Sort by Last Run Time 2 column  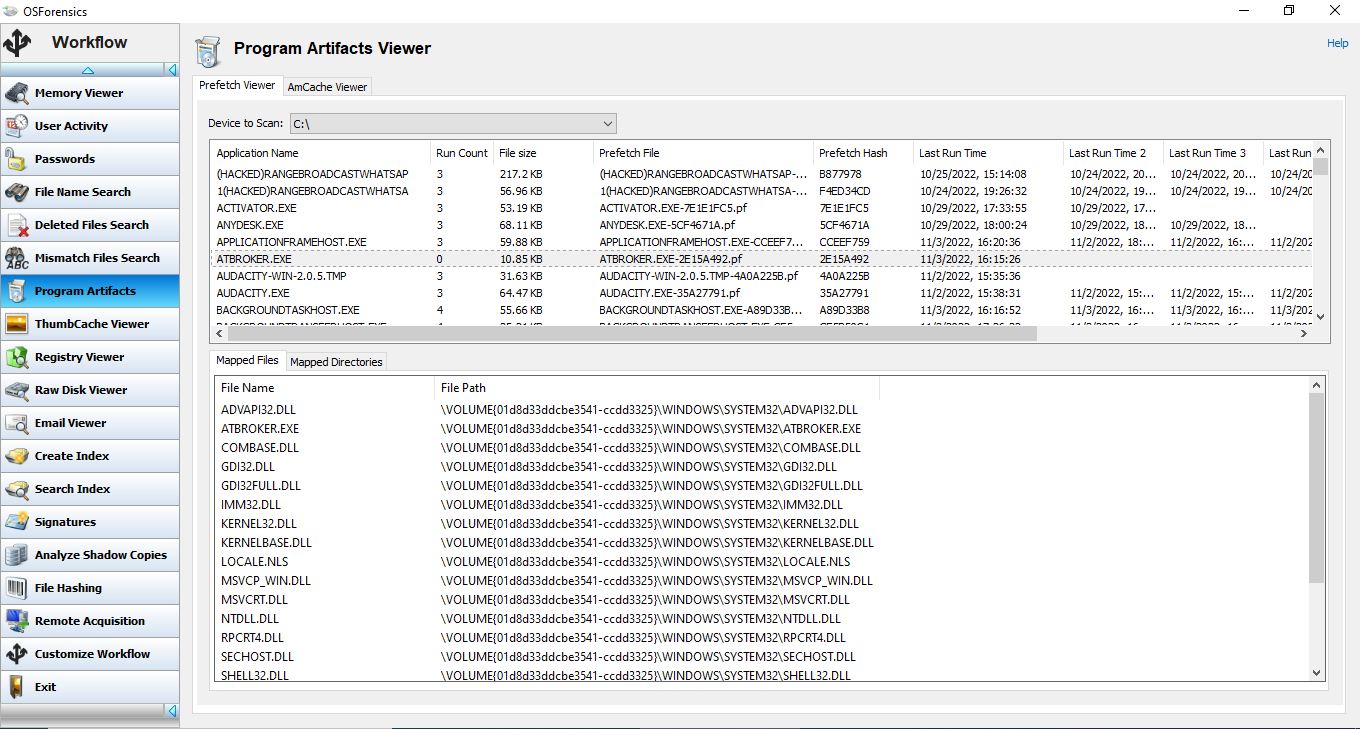pyautogui.click(x=1113, y=153)
